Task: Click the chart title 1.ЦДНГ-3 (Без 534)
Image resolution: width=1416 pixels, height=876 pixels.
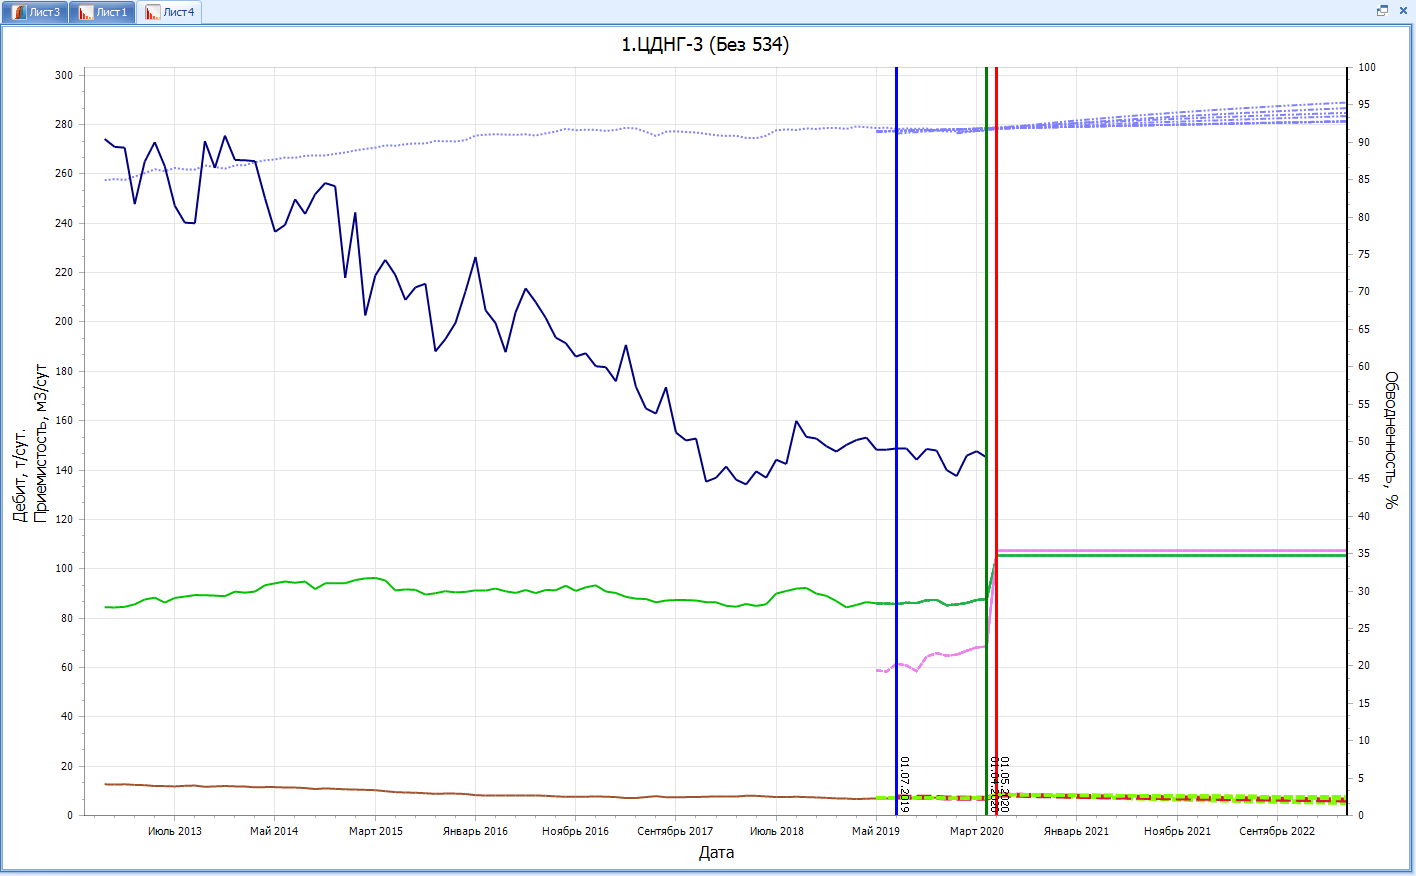Action: pos(705,44)
